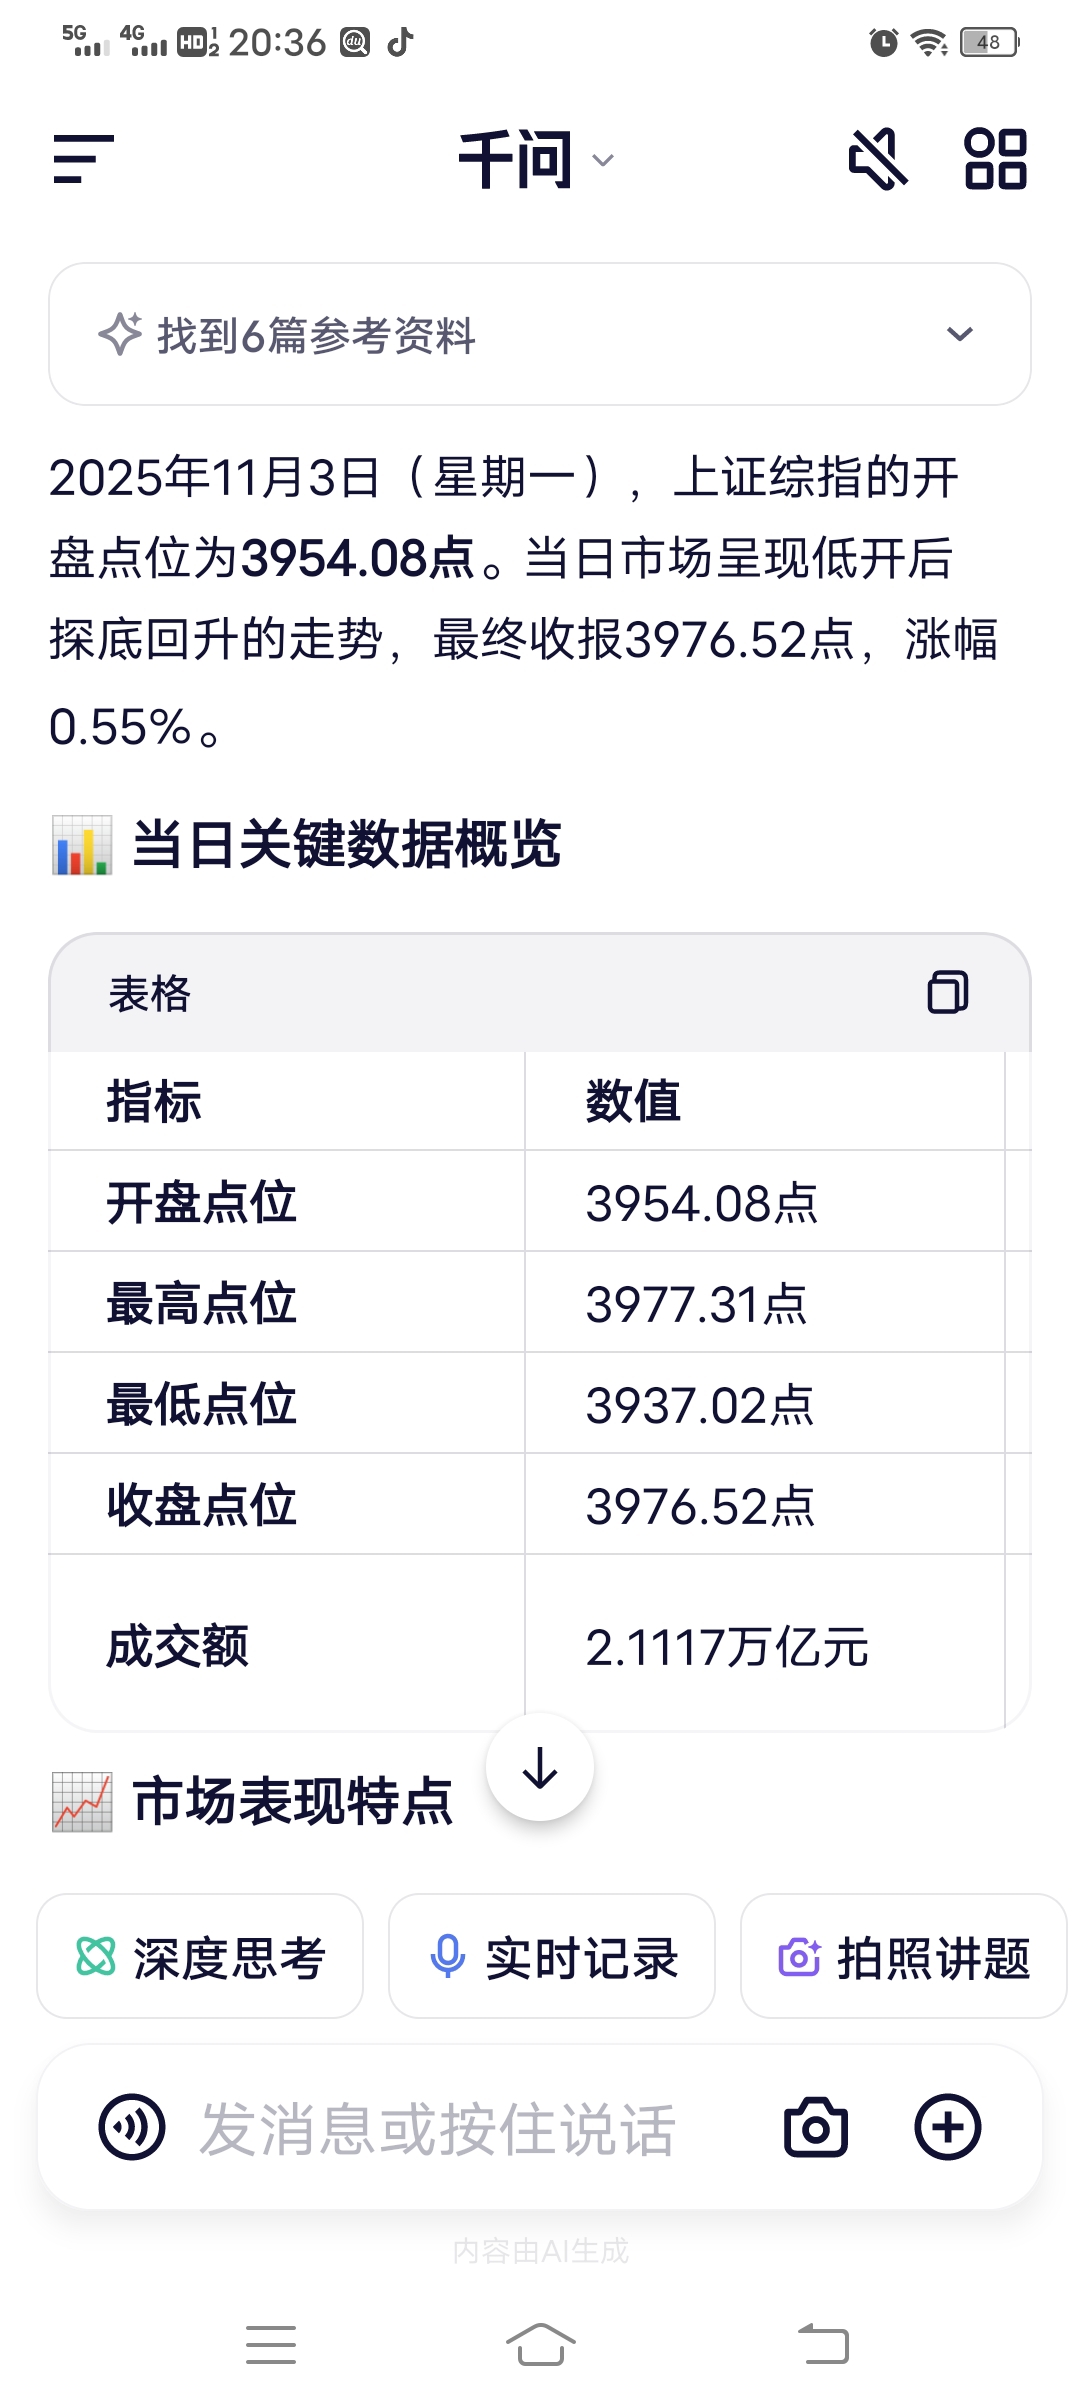Toggle 深度思考 deep thinking mode
Image resolution: width=1080 pixels, height=2408 pixels.
click(x=200, y=1957)
